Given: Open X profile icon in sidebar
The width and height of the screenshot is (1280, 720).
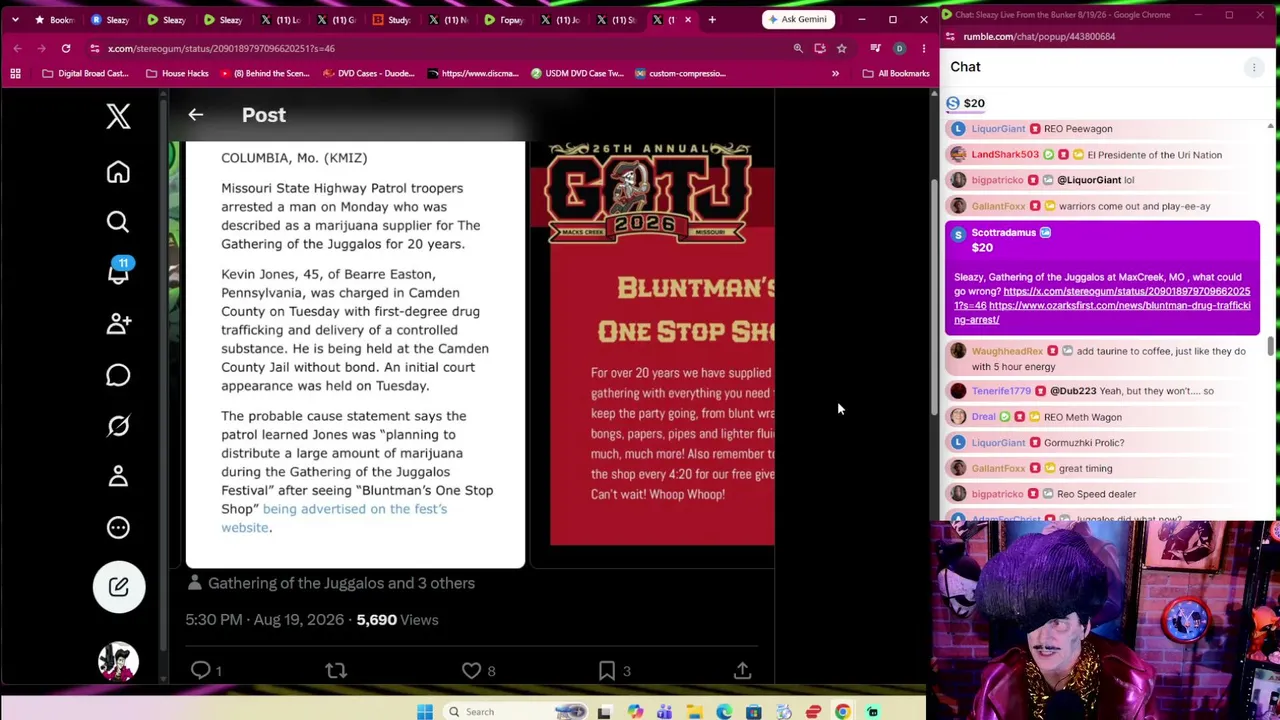Looking at the screenshot, I should (118, 477).
